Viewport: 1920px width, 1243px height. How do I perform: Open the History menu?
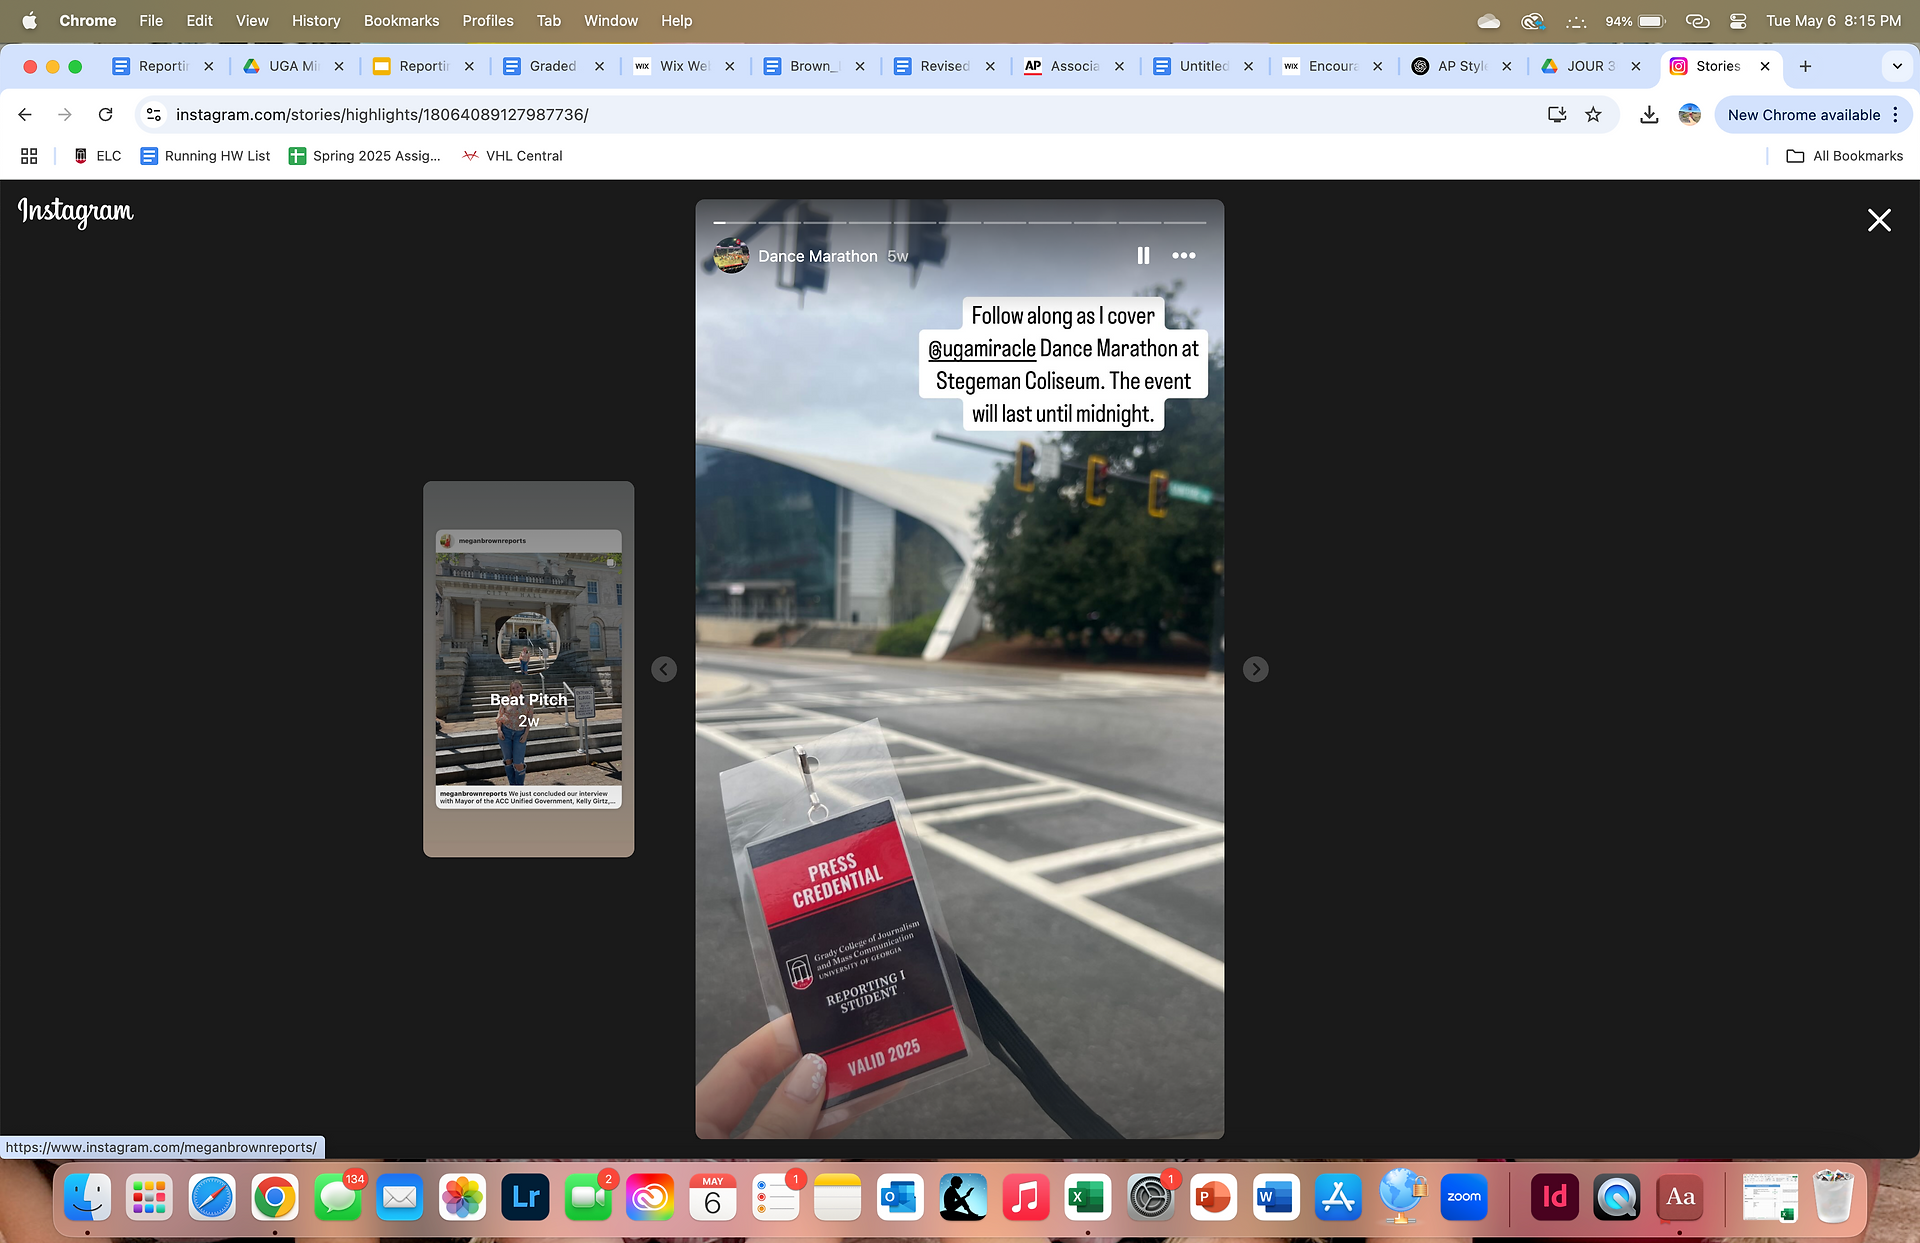click(x=316, y=21)
